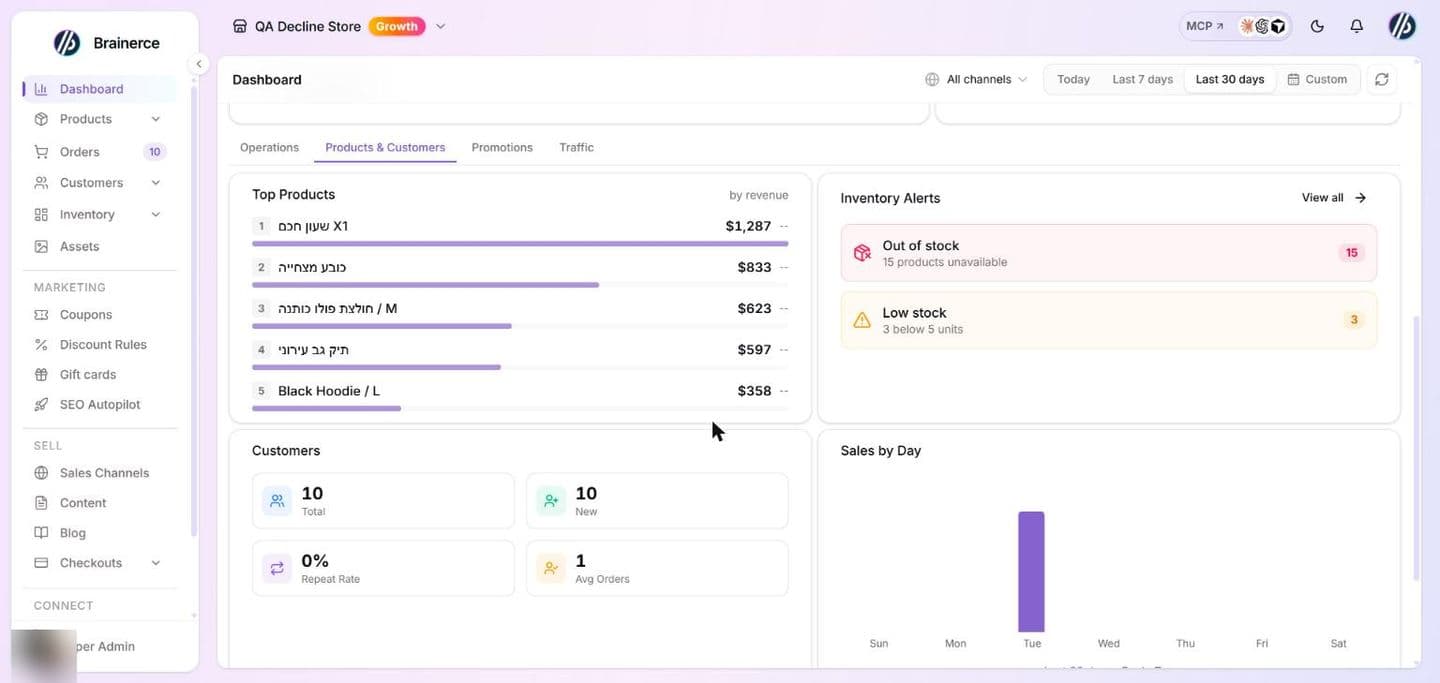Open the Out of stock alert

coord(1109,253)
